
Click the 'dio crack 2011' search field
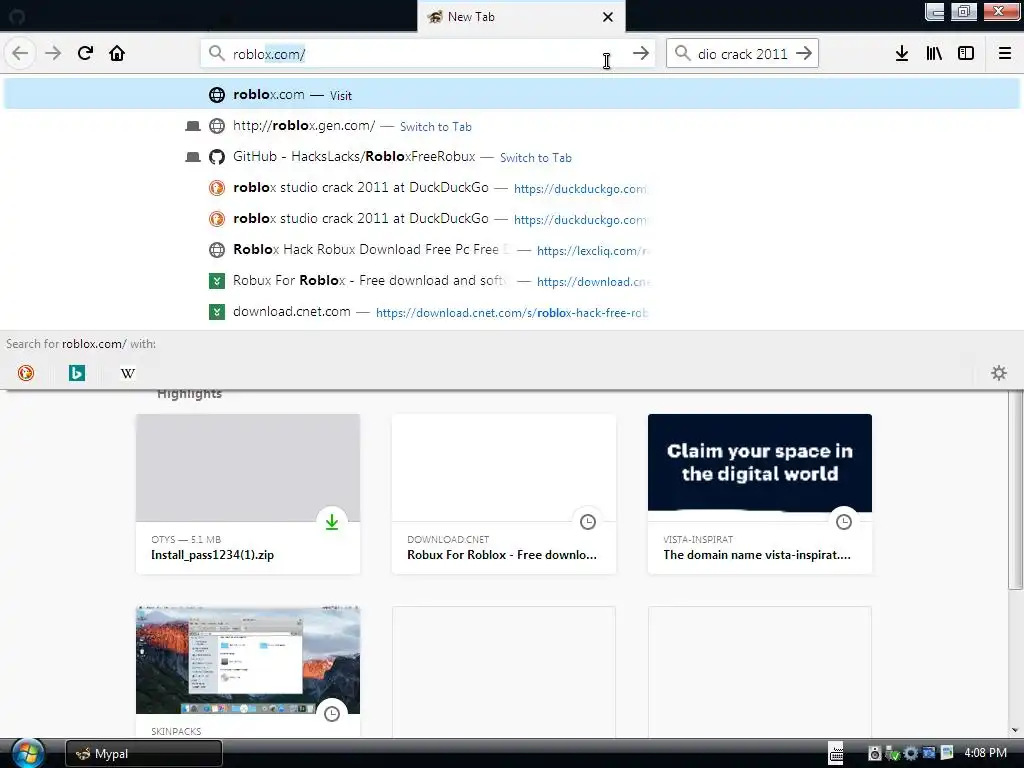point(743,54)
